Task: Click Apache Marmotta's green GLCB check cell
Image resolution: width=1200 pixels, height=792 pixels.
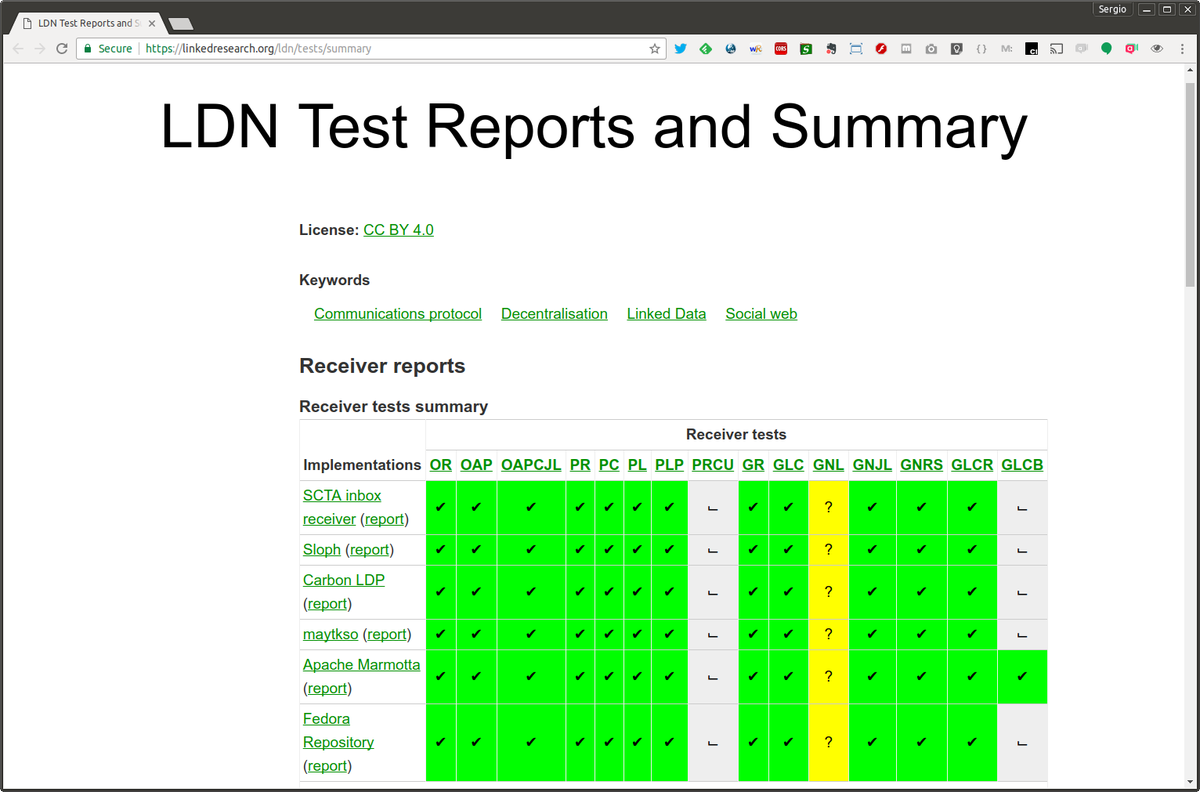Action: tap(1022, 677)
